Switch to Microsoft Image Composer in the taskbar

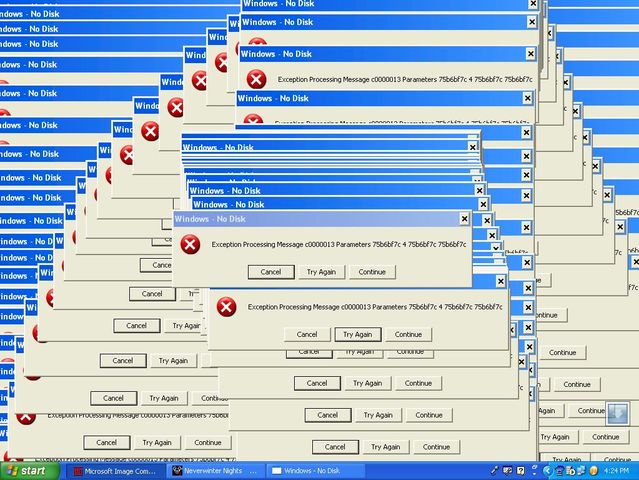tap(115, 471)
